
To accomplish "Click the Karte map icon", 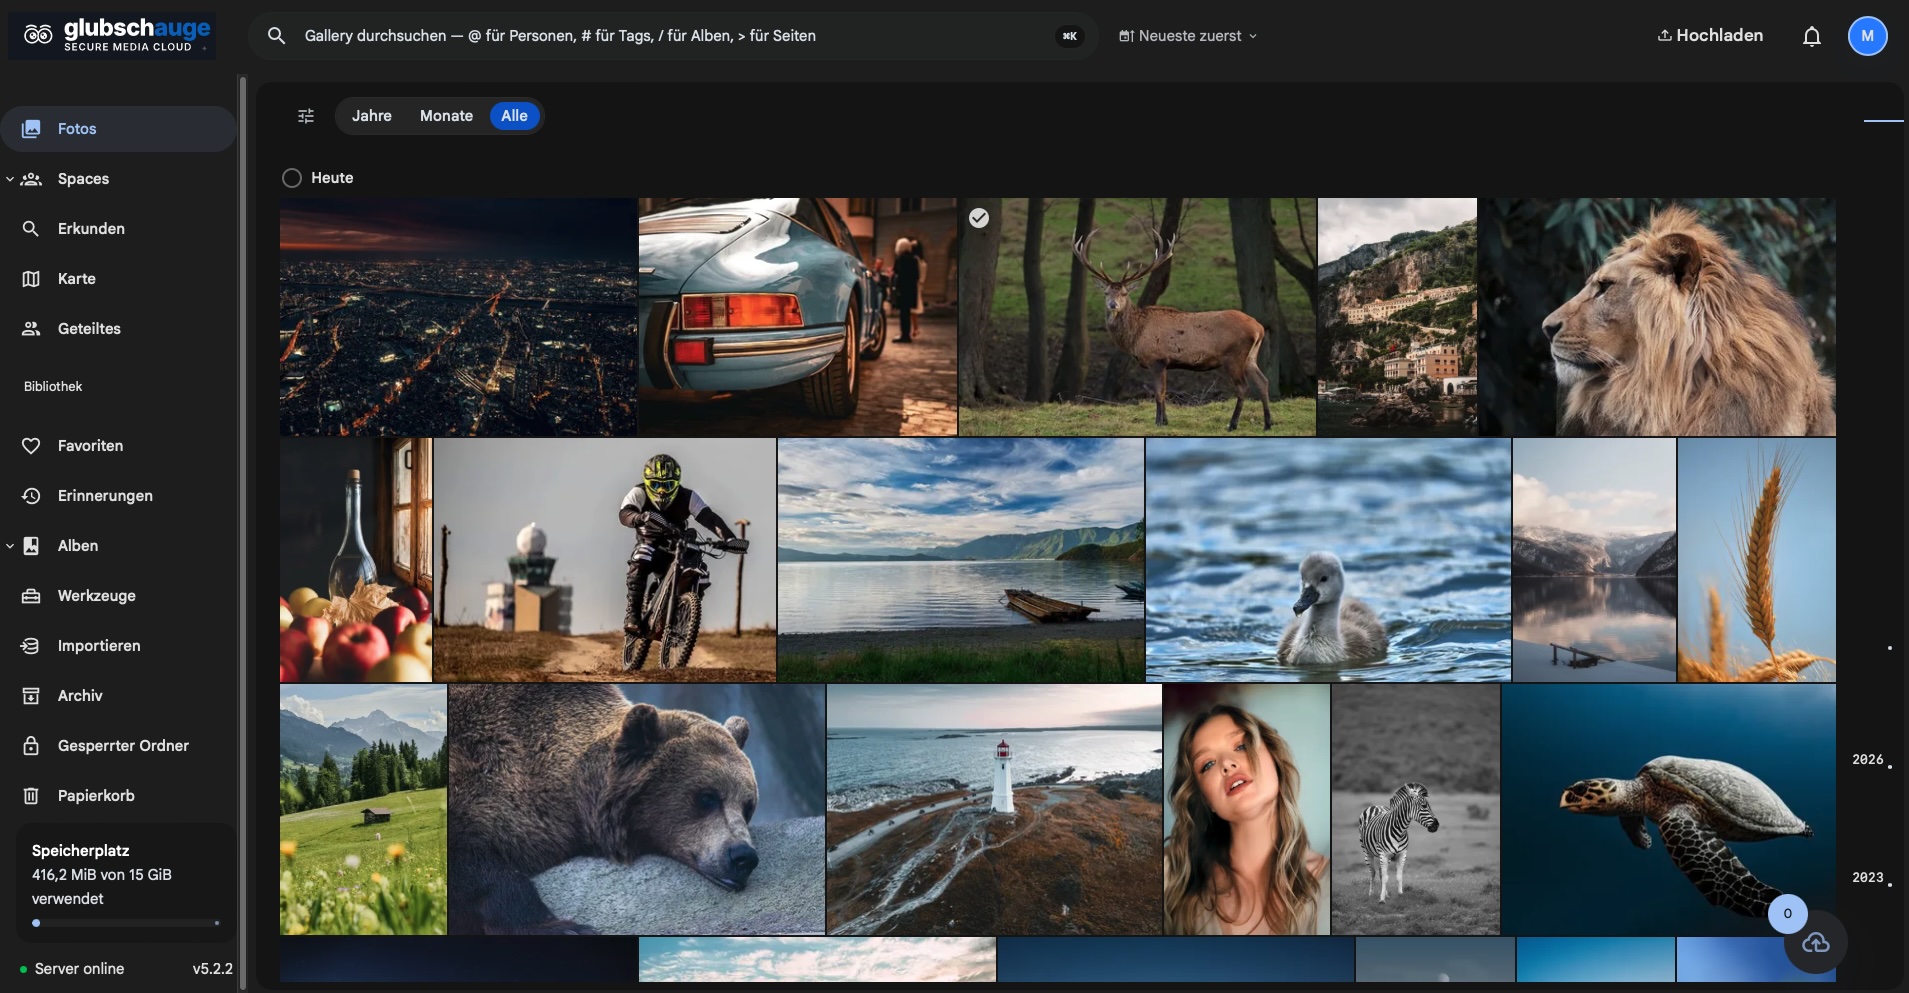I will tap(31, 279).
